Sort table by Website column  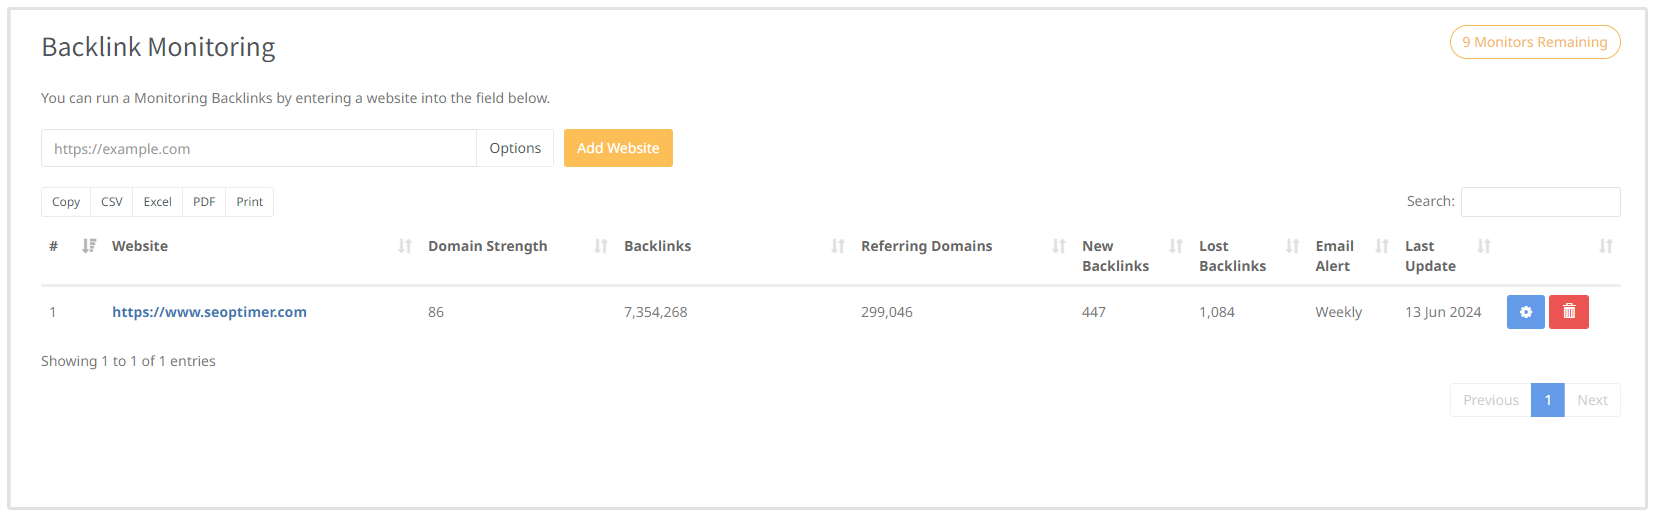pos(140,246)
